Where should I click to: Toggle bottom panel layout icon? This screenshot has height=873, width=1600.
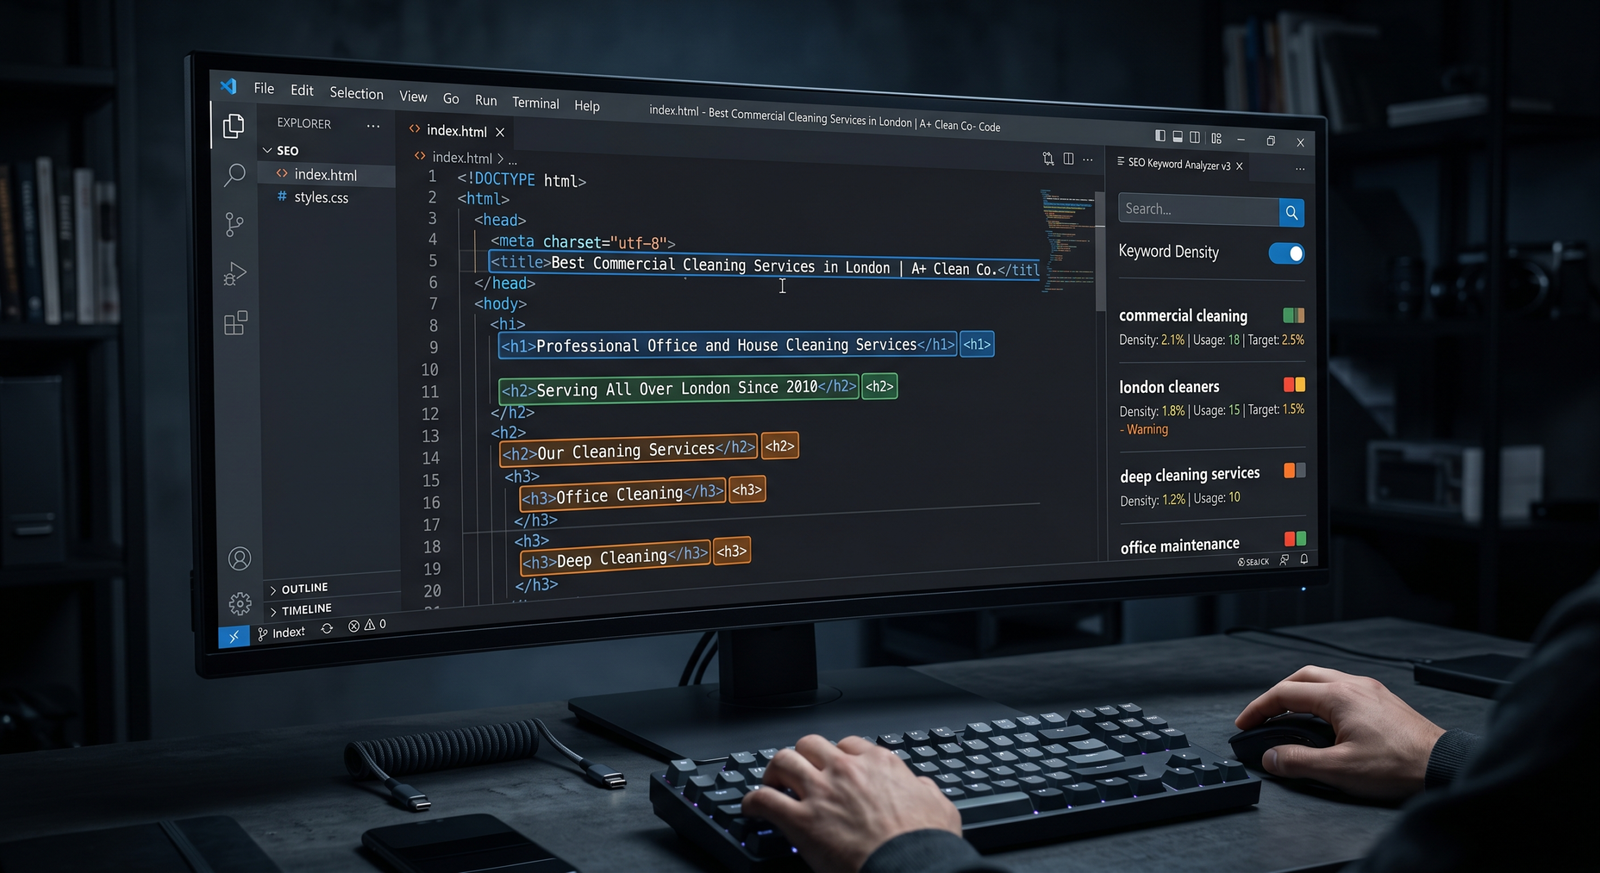1178,136
